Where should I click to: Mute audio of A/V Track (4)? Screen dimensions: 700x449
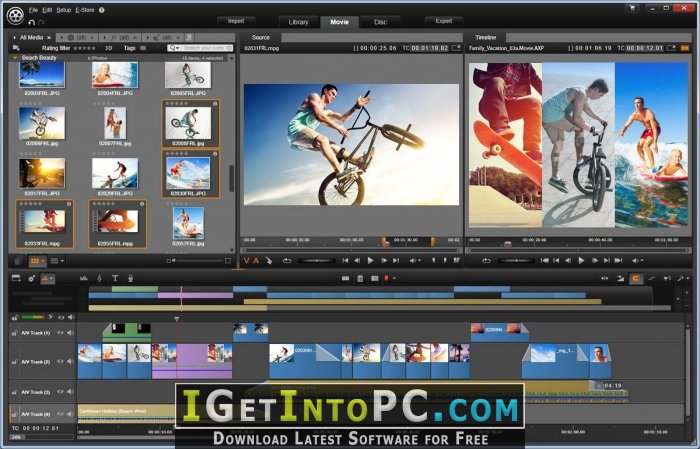pos(70,414)
